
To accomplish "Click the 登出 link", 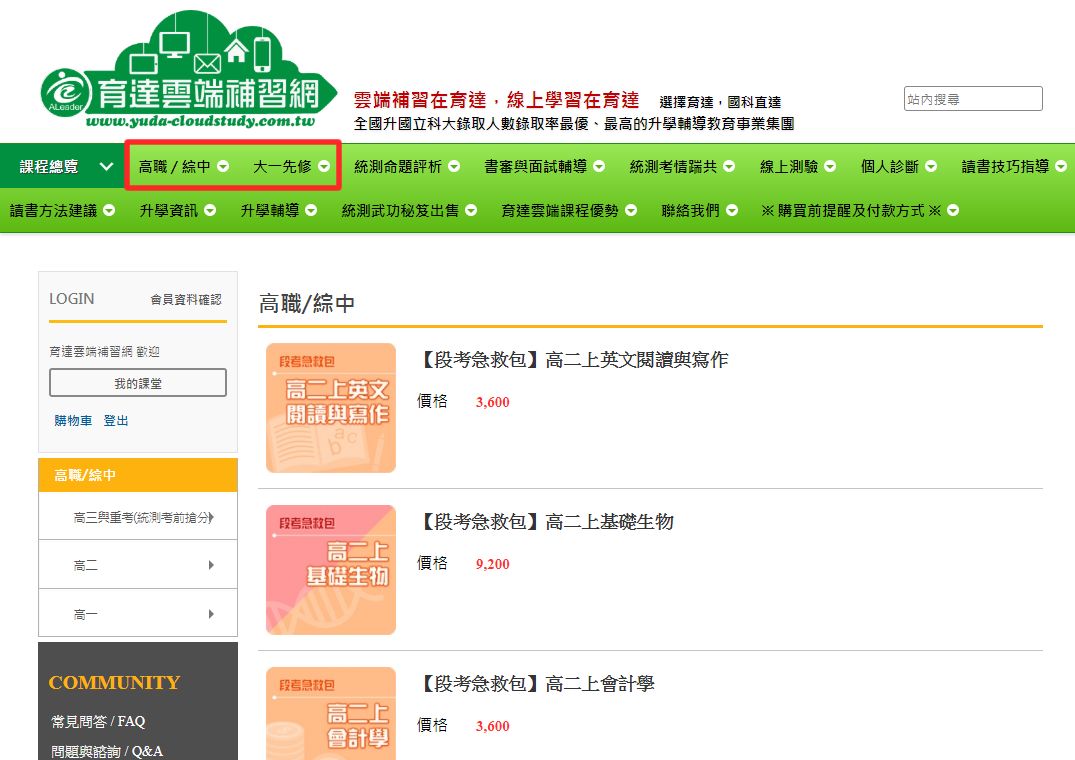I will (x=116, y=421).
